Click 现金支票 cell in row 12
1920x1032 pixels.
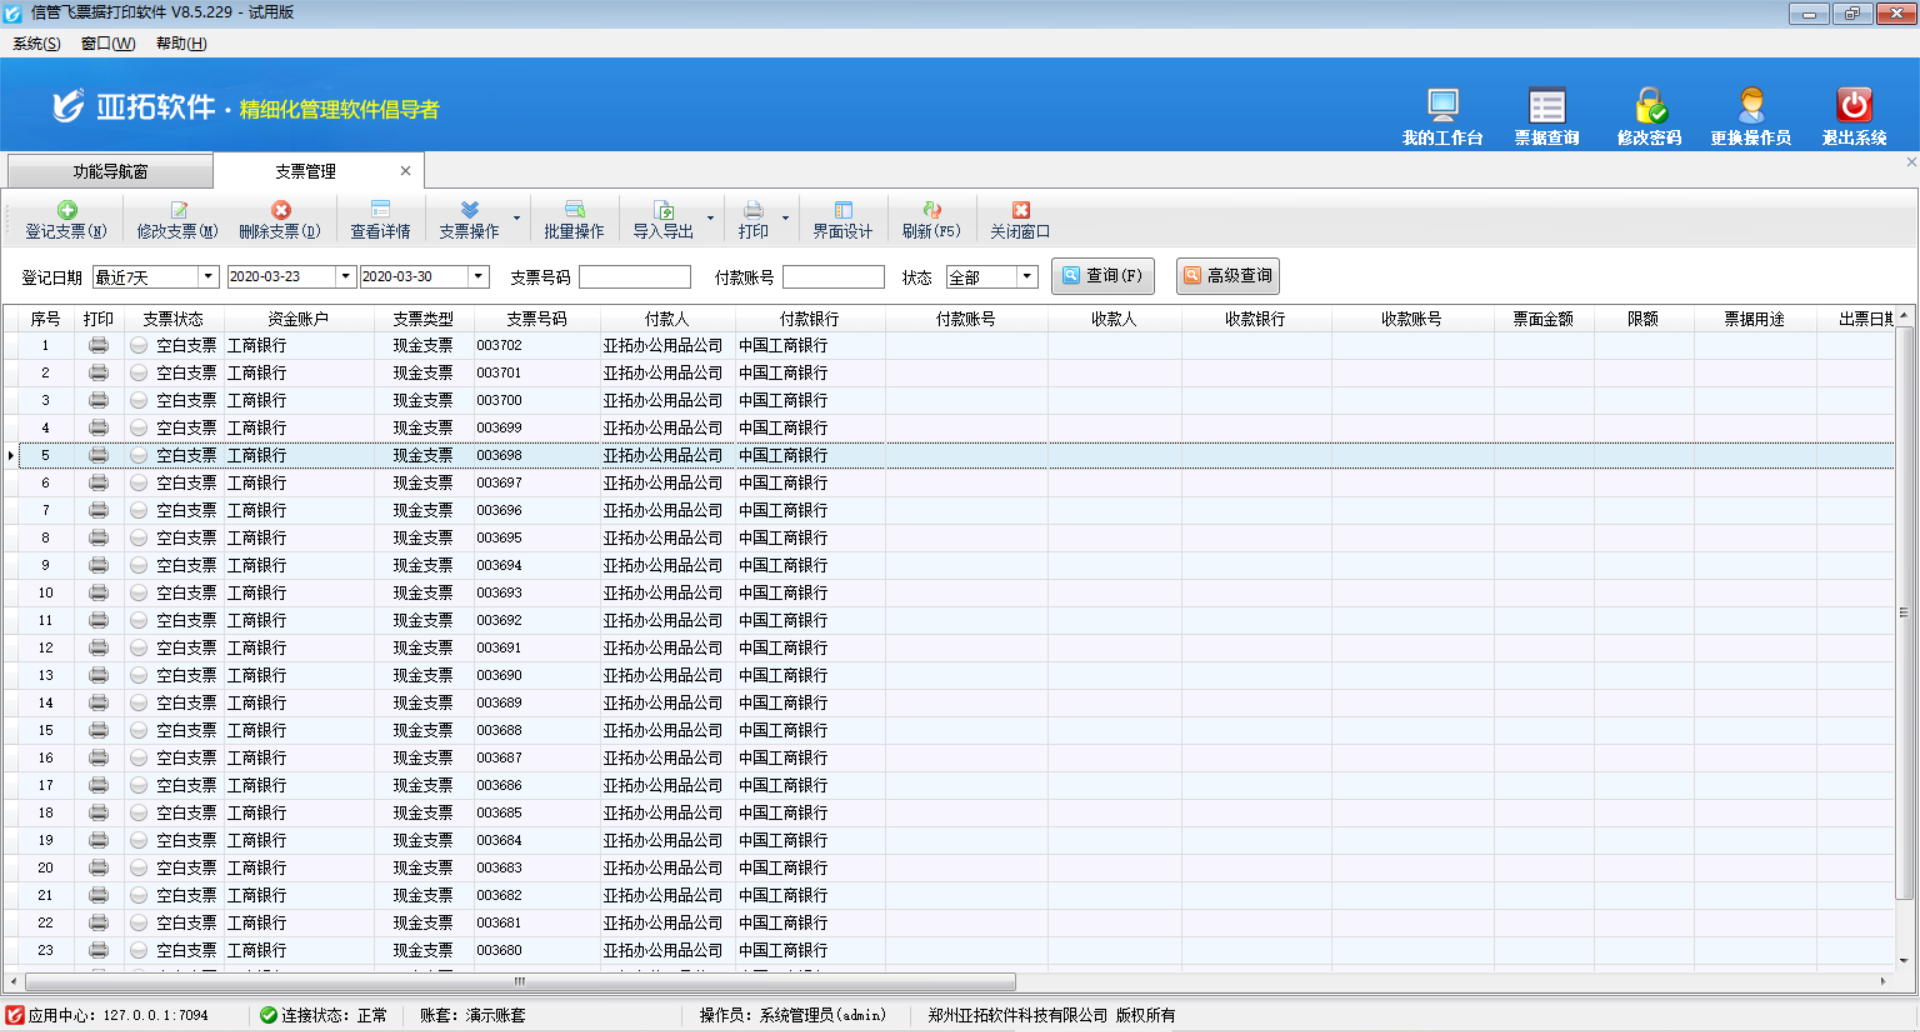[x=424, y=648]
